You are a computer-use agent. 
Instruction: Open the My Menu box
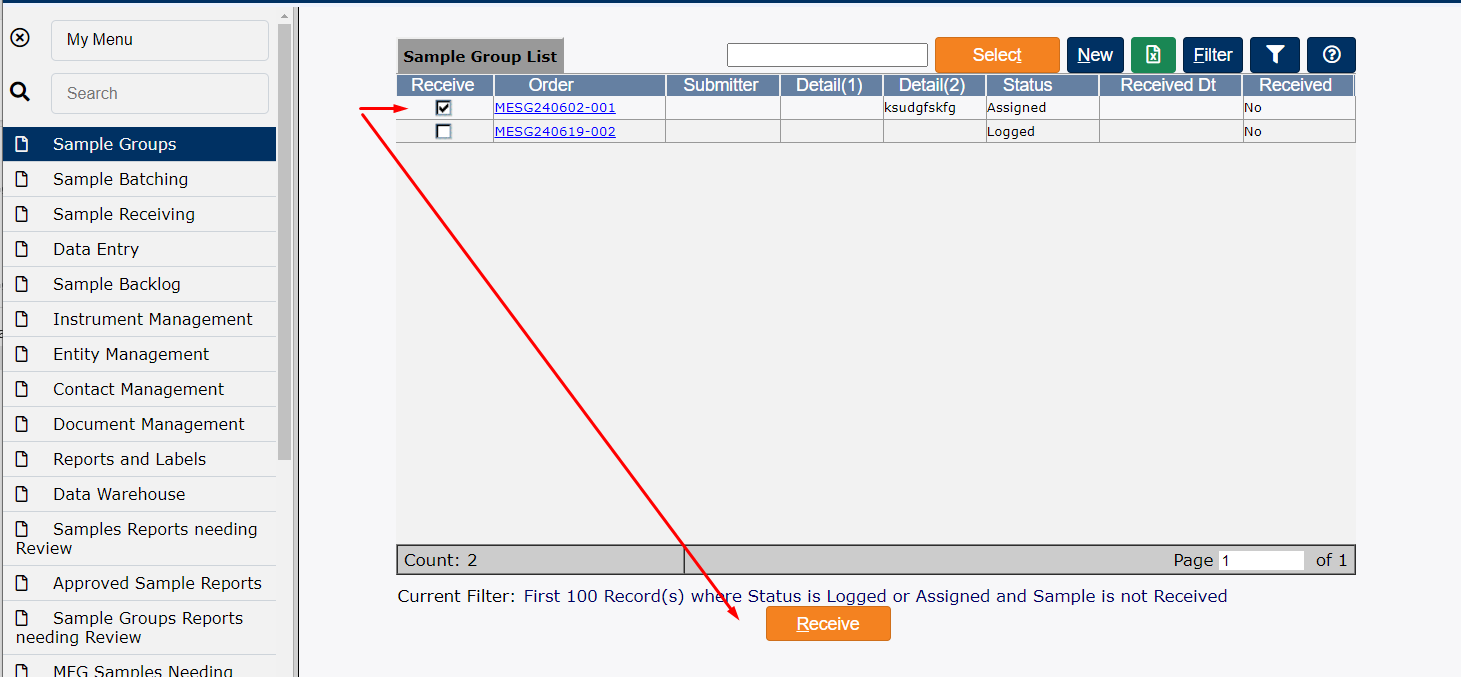point(159,40)
